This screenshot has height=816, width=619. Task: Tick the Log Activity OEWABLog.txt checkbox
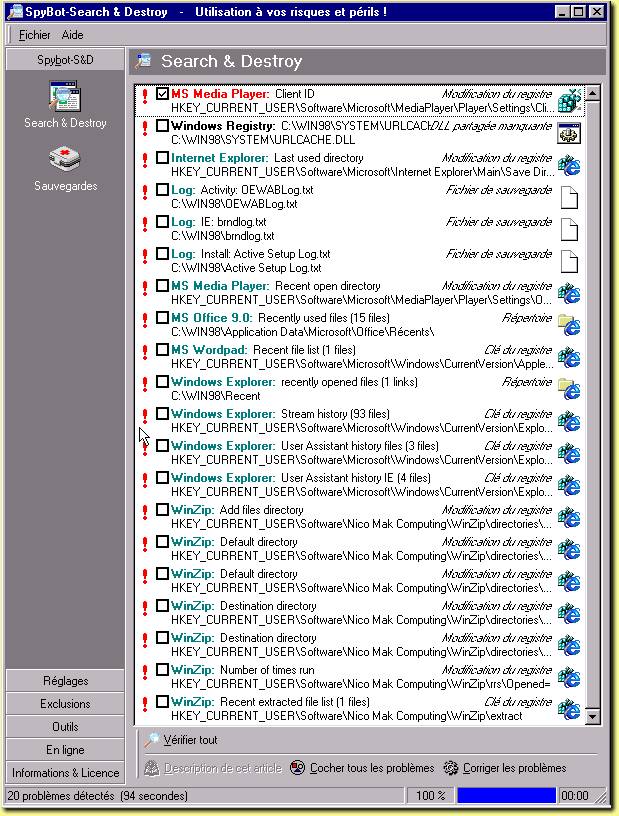pos(162,190)
